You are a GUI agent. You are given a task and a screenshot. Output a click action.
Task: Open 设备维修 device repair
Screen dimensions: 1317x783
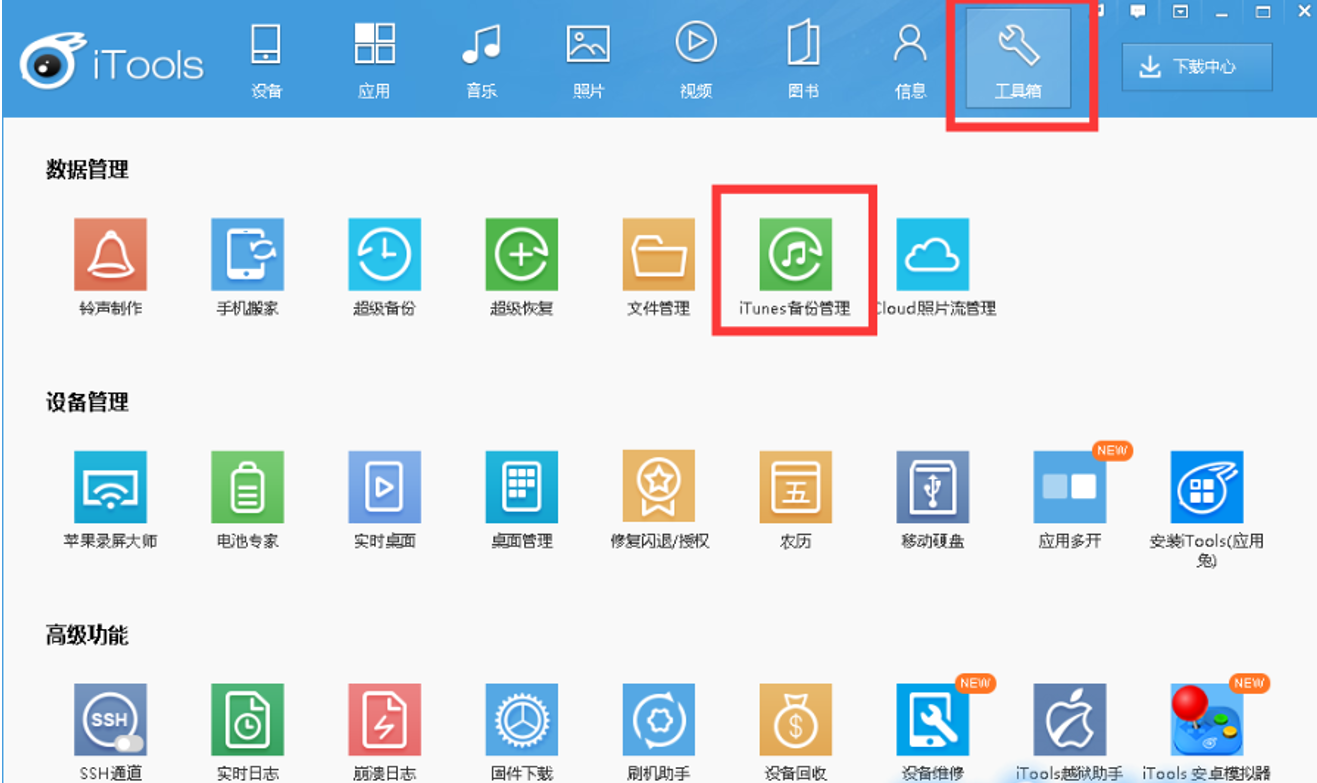[x=932, y=720]
